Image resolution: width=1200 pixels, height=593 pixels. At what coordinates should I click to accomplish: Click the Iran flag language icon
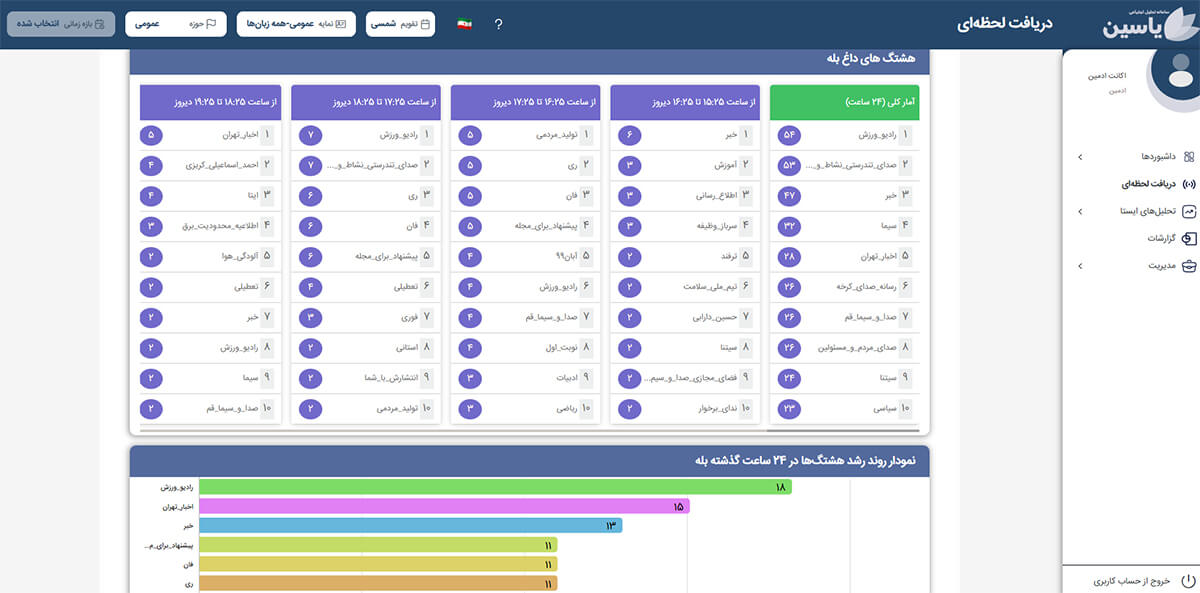[x=464, y=24]
